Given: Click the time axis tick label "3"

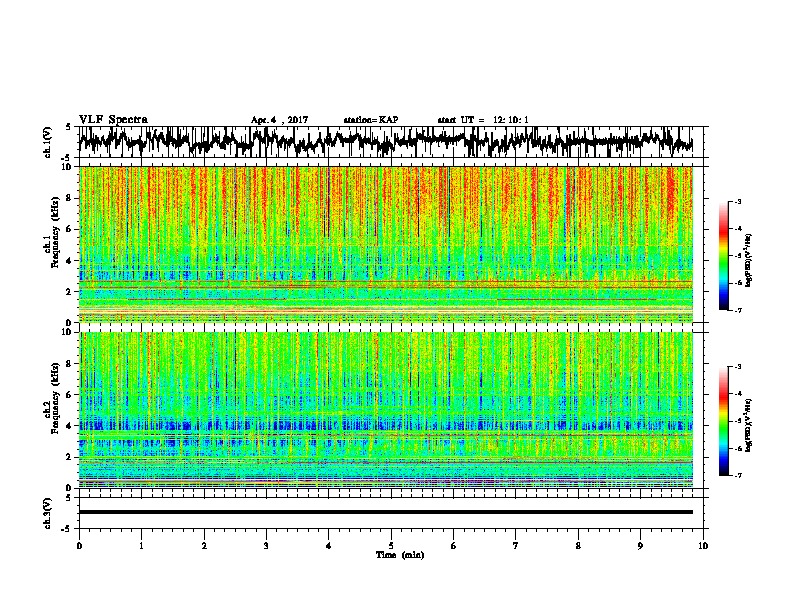Looking at the screenshot, I should pyautogui.click(x=266, y=546).
